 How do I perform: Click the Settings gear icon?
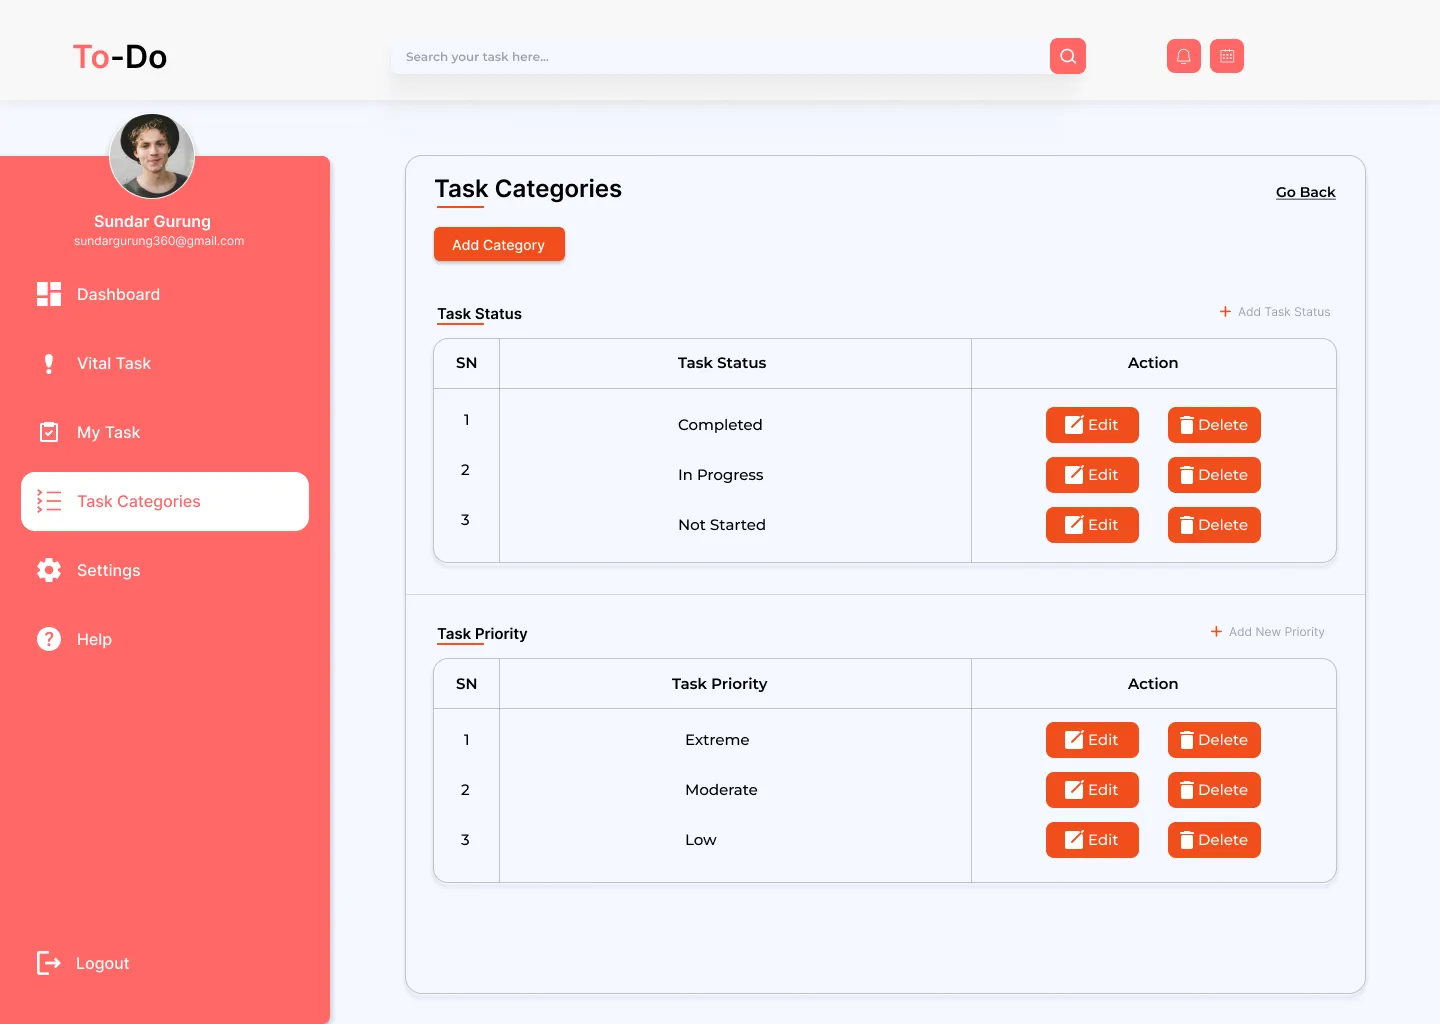(x=49, y=570)
